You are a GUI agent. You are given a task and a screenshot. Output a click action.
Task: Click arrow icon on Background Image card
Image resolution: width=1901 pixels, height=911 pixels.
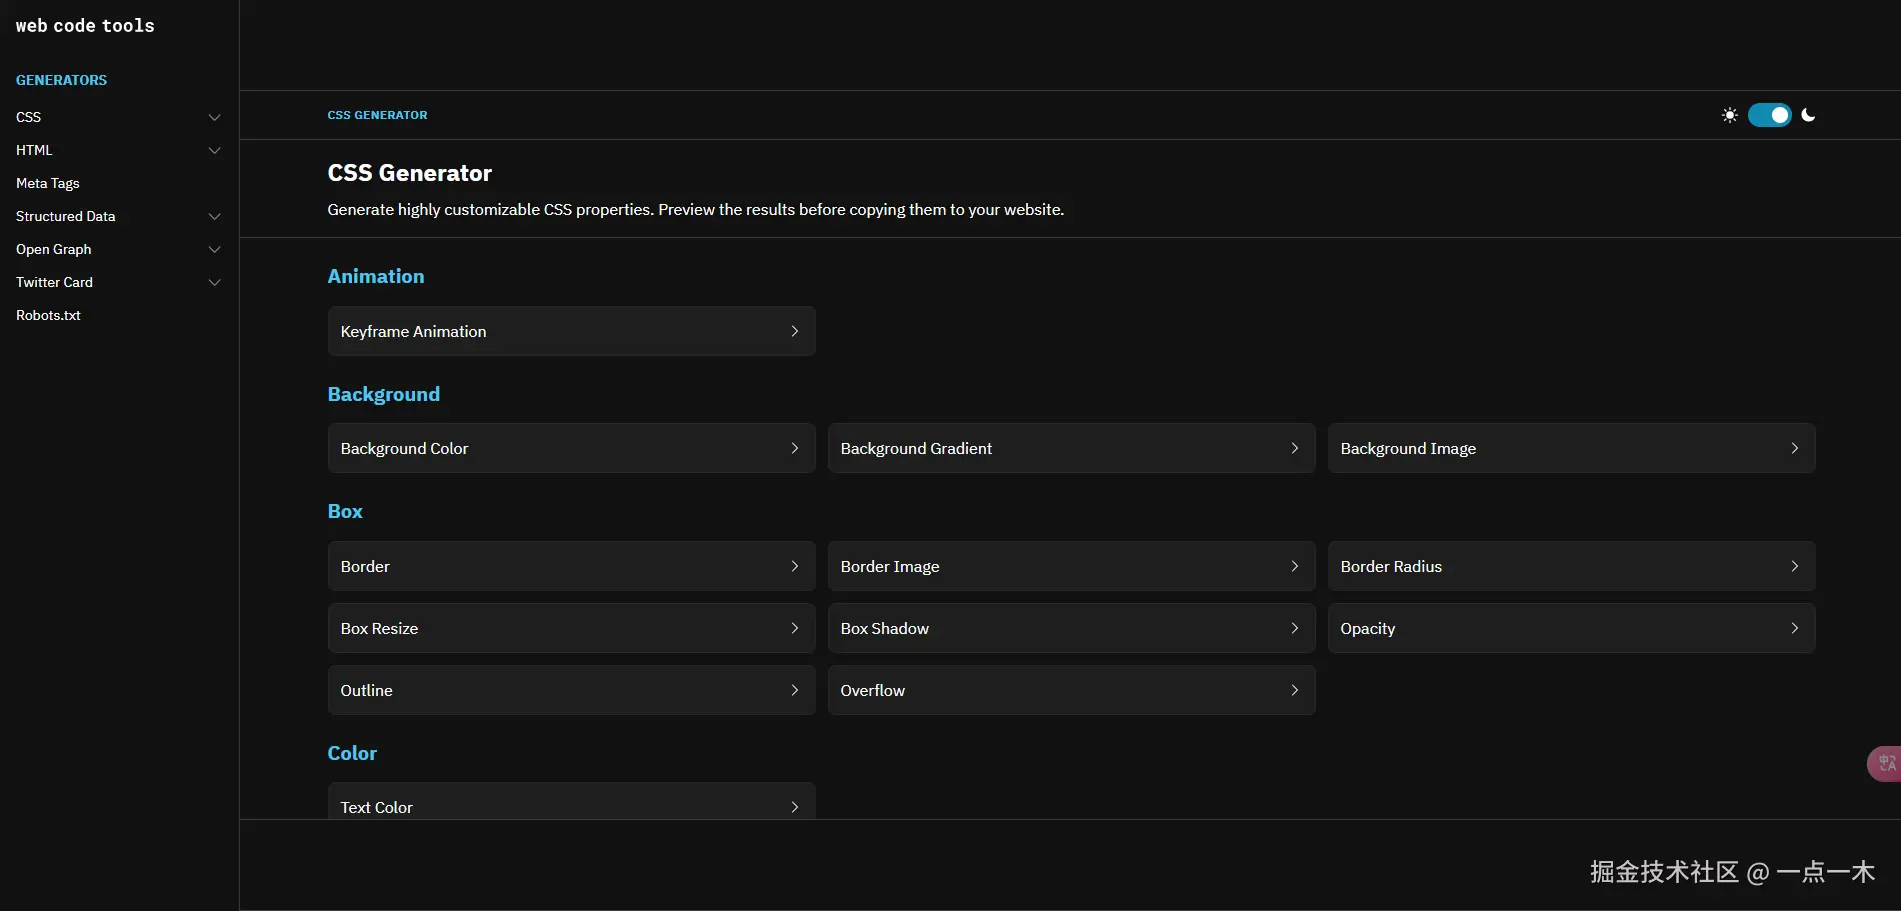click(x=1795, y=448)
